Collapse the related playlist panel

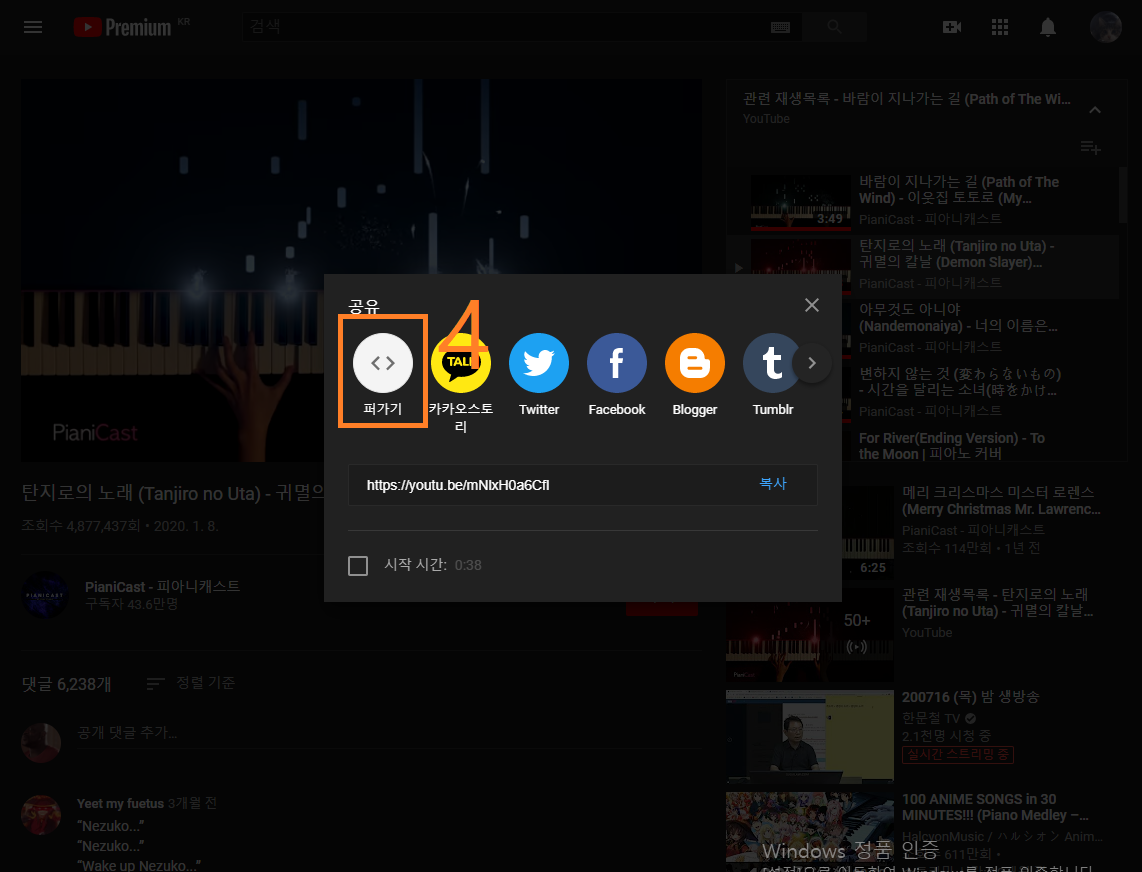pyautogui.click(x=1095, y=109)
